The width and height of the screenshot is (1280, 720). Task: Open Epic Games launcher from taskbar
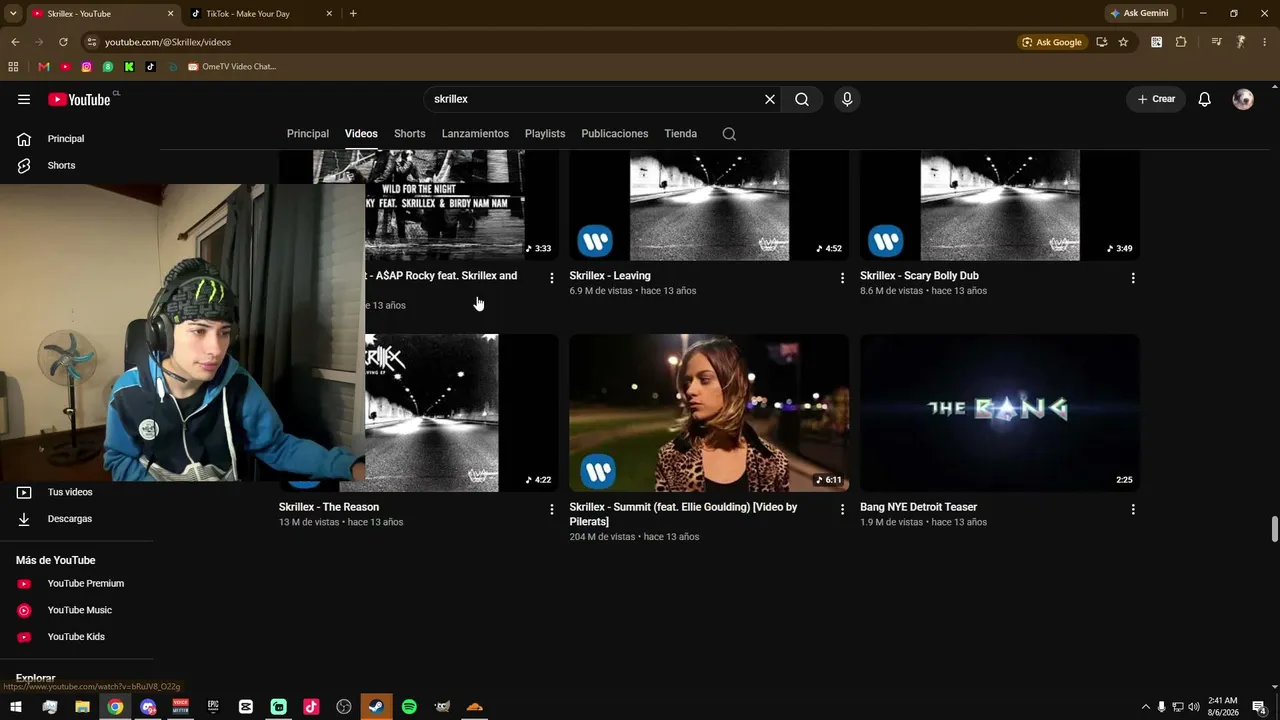tap(213, 707)
